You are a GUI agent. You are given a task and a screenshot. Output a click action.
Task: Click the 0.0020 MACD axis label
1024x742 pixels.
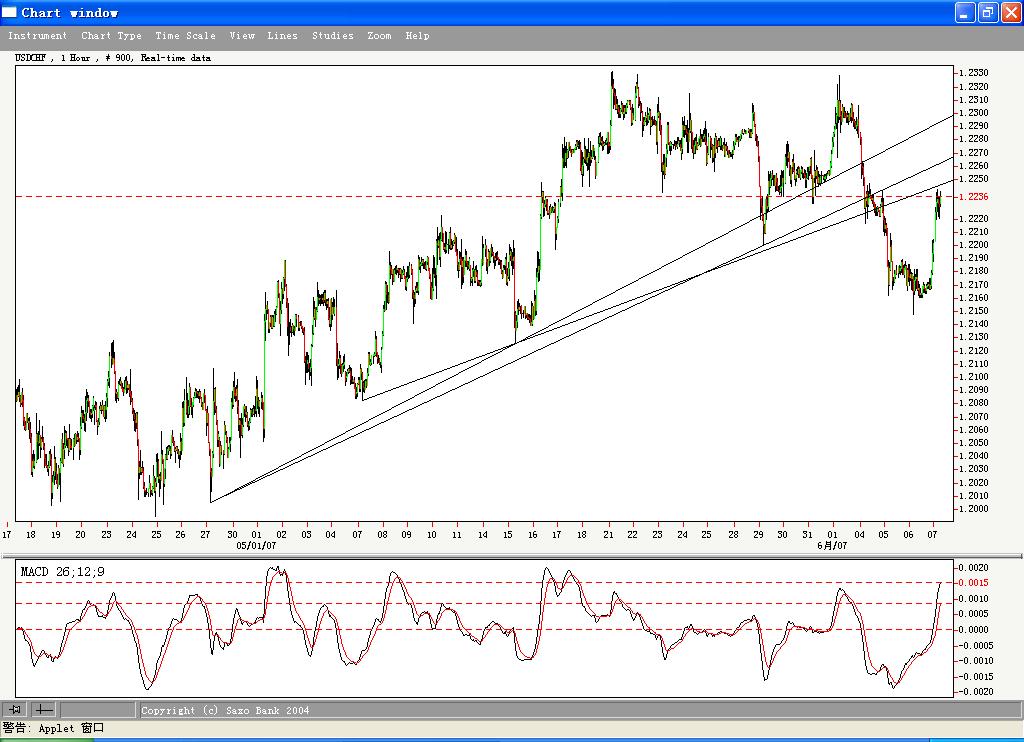pos(973,568)
